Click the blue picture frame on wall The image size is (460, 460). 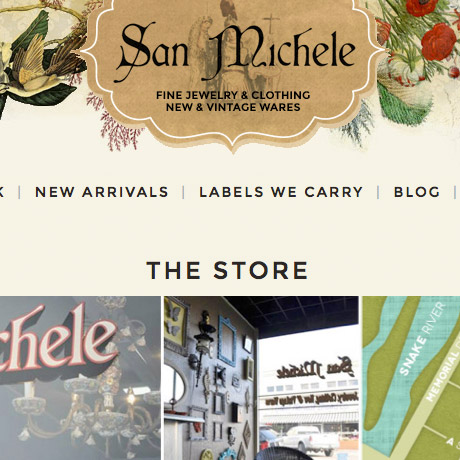click(x=227, y=341)
